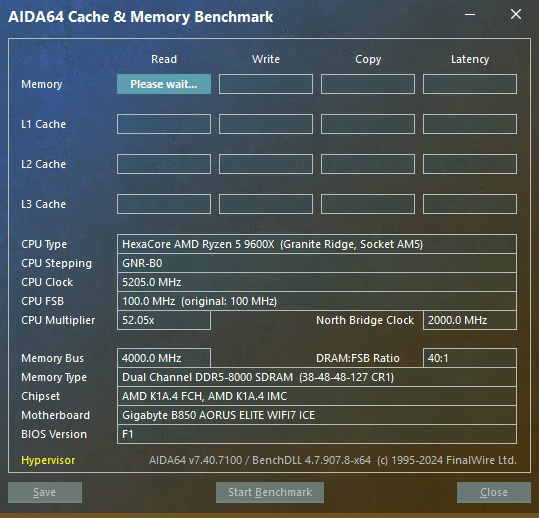Click the 'CPU Stepping' label
Viewport: 539px width, 518px height.
tap(56, 263)
